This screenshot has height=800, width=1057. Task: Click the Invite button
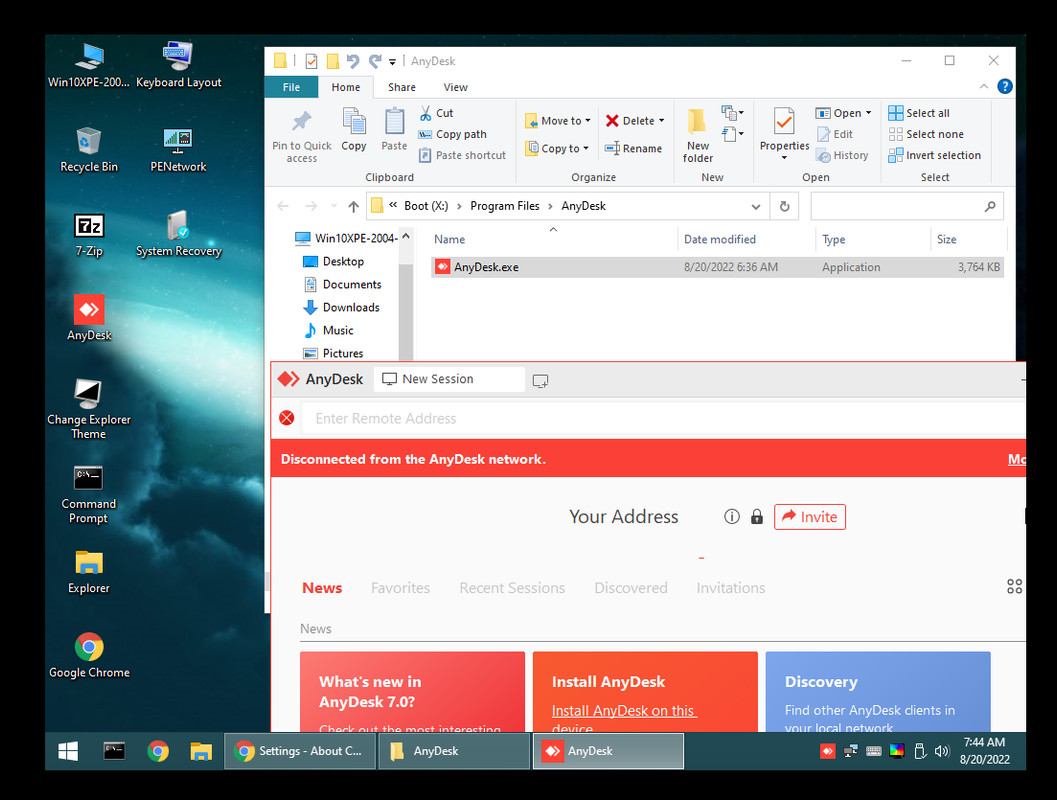click(x=810, y=517)
